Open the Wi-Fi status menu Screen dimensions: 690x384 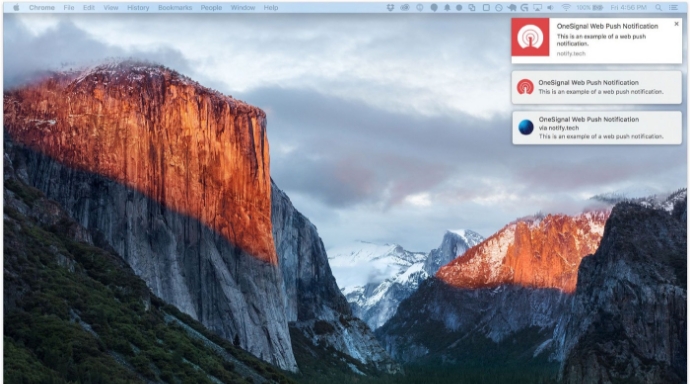point(566,7)
